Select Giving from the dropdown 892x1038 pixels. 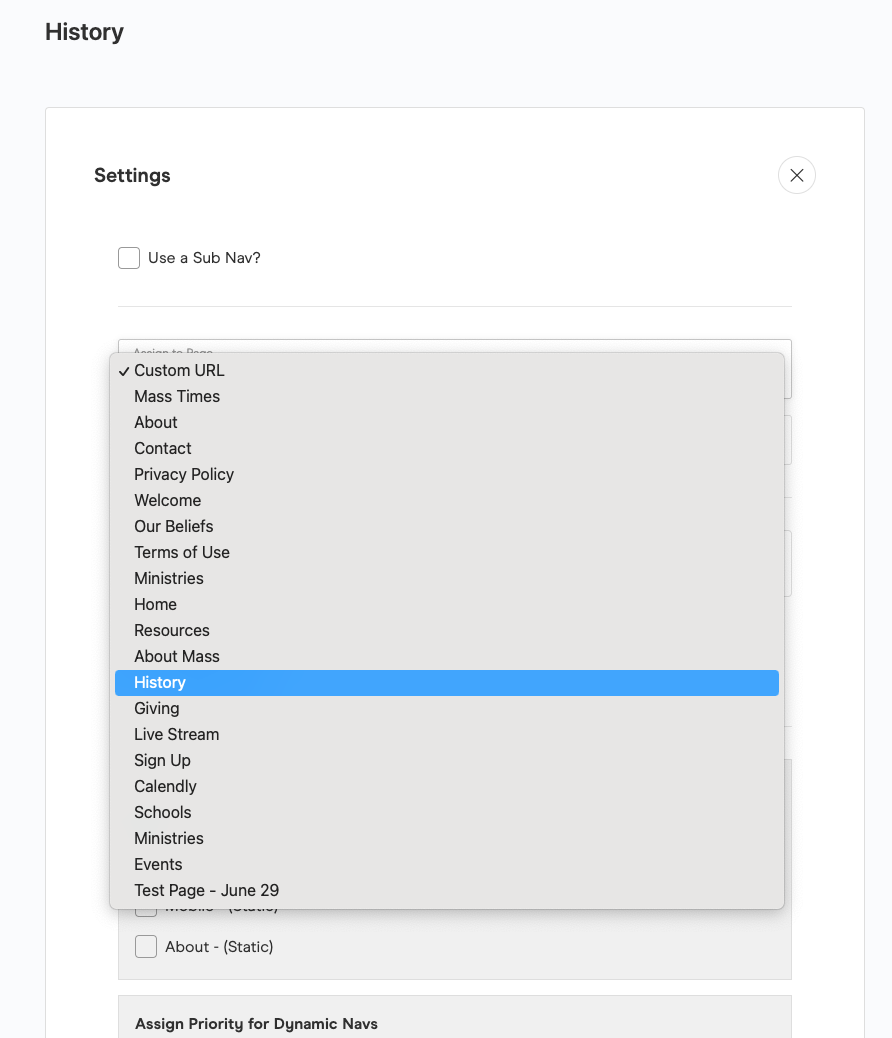[157, 708]
